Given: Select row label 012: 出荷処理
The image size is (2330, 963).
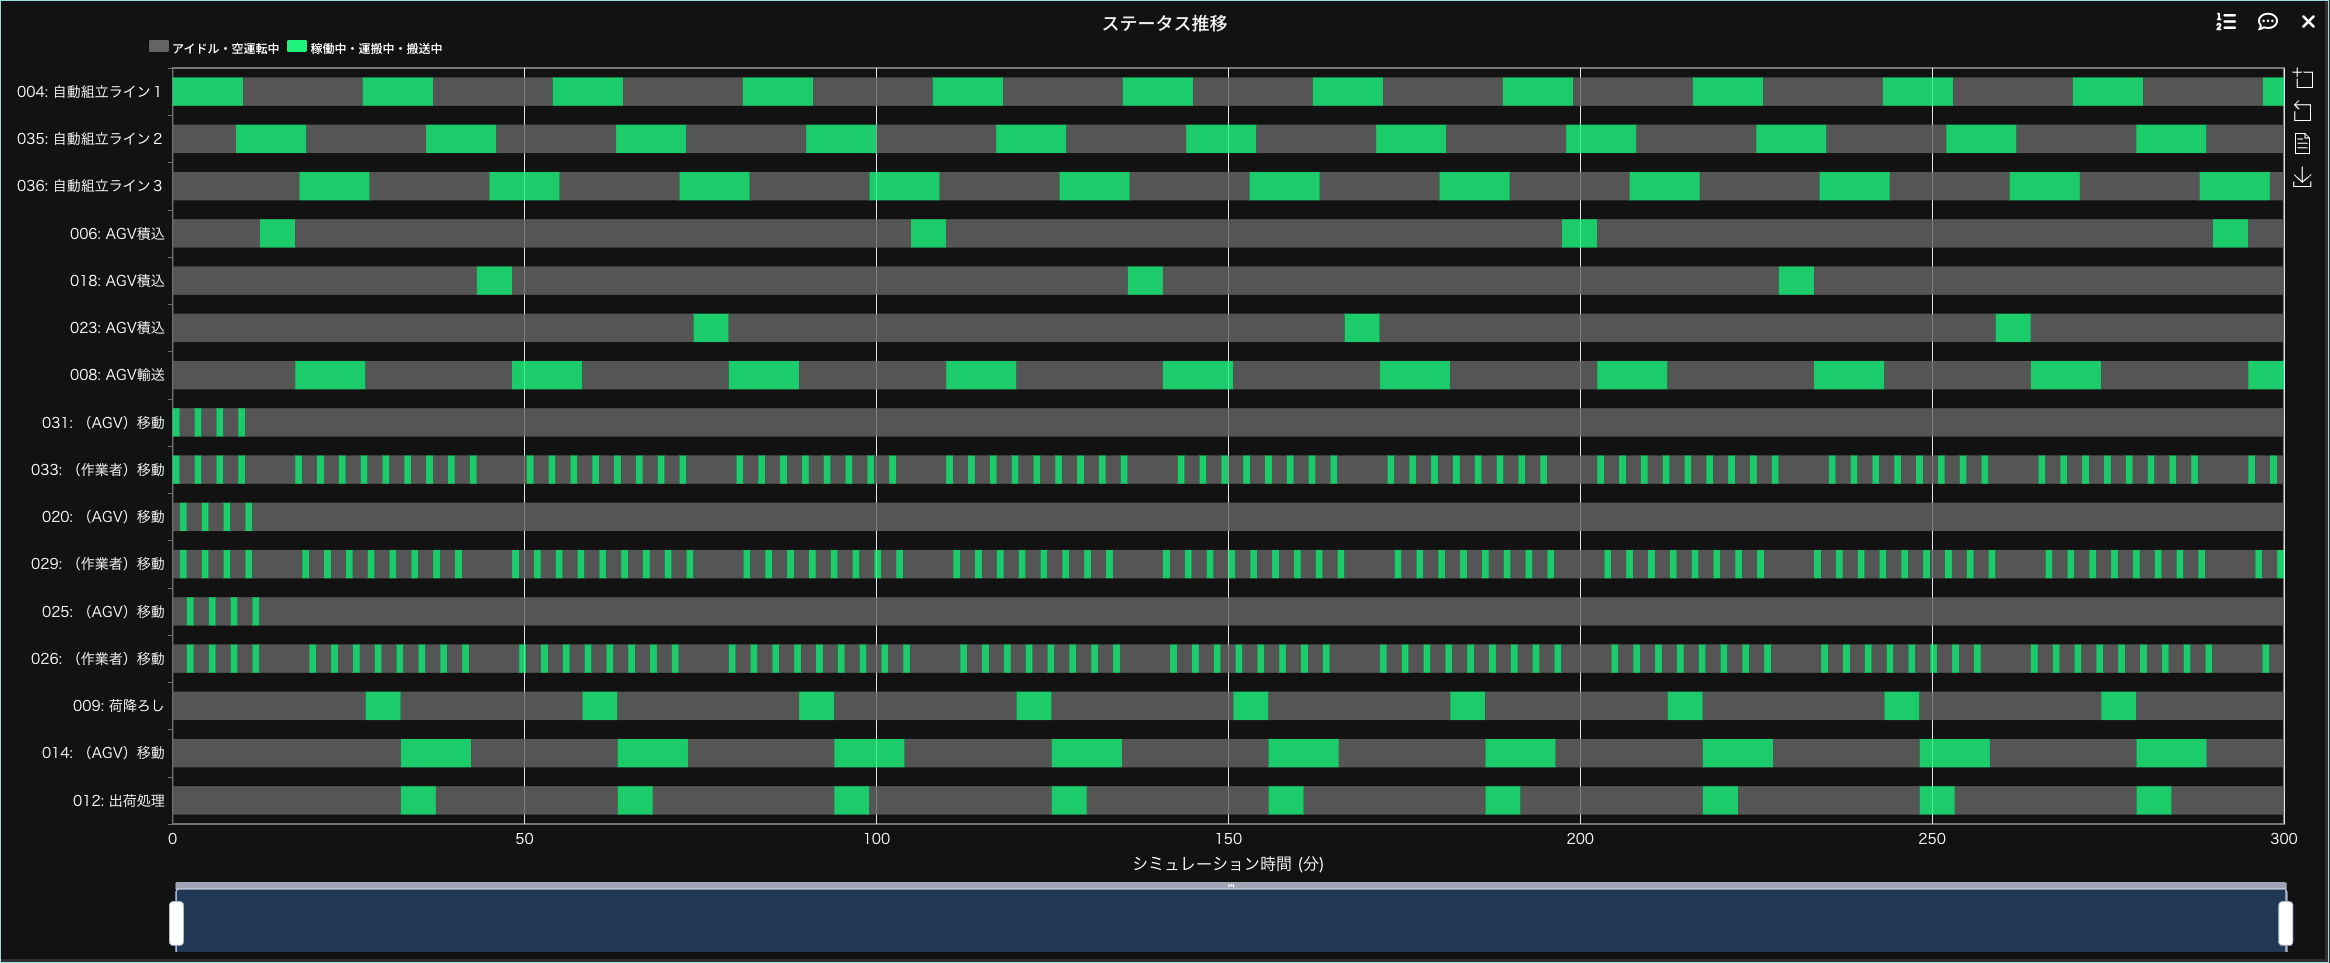Looking at the screenshot, I should pos(118,801).
